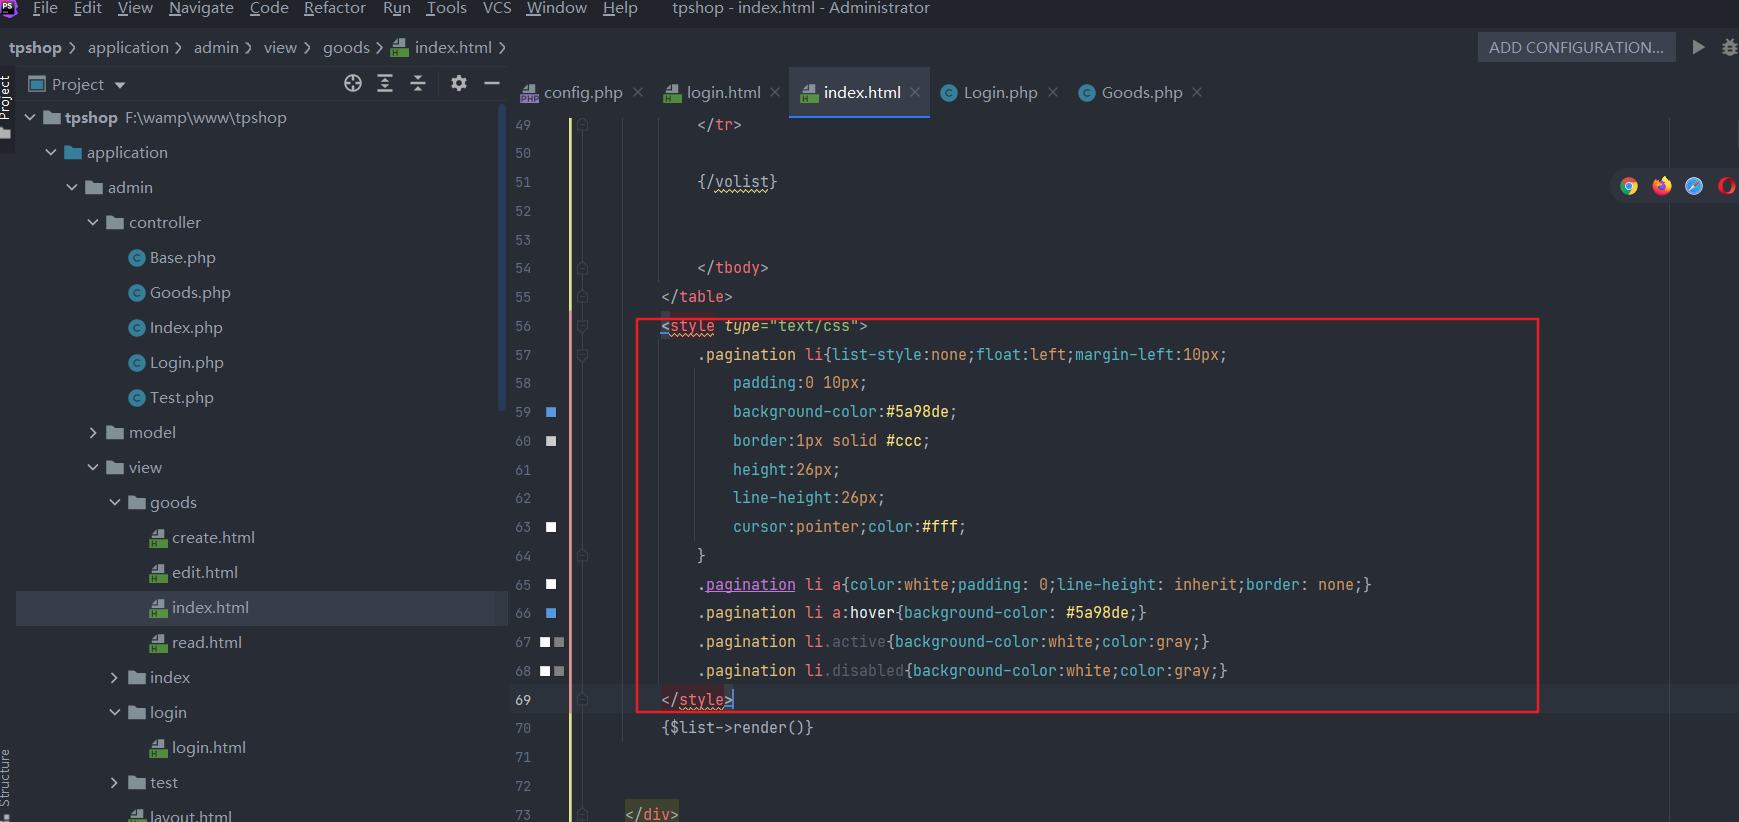Collapse the view folder
Image resolution: width=1739 pixels, height=822 pixels.
[x=93, y=467]
